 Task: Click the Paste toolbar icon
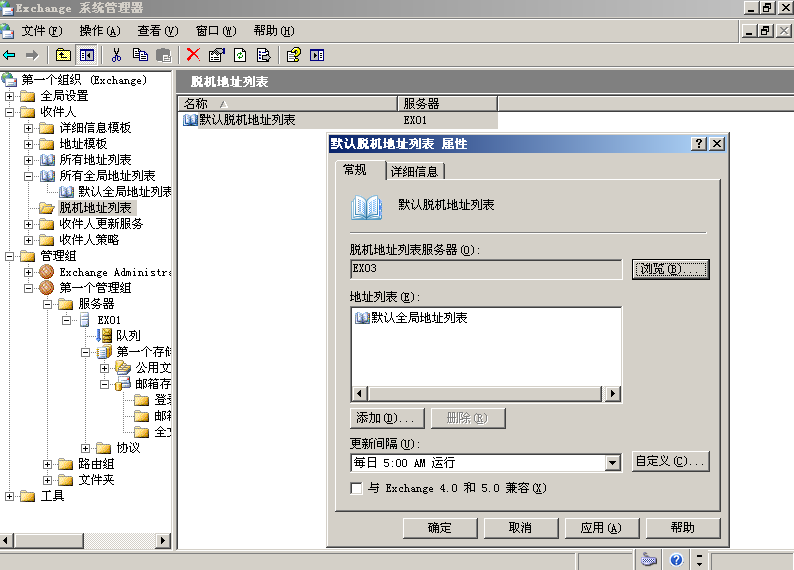tap(164, 55)
